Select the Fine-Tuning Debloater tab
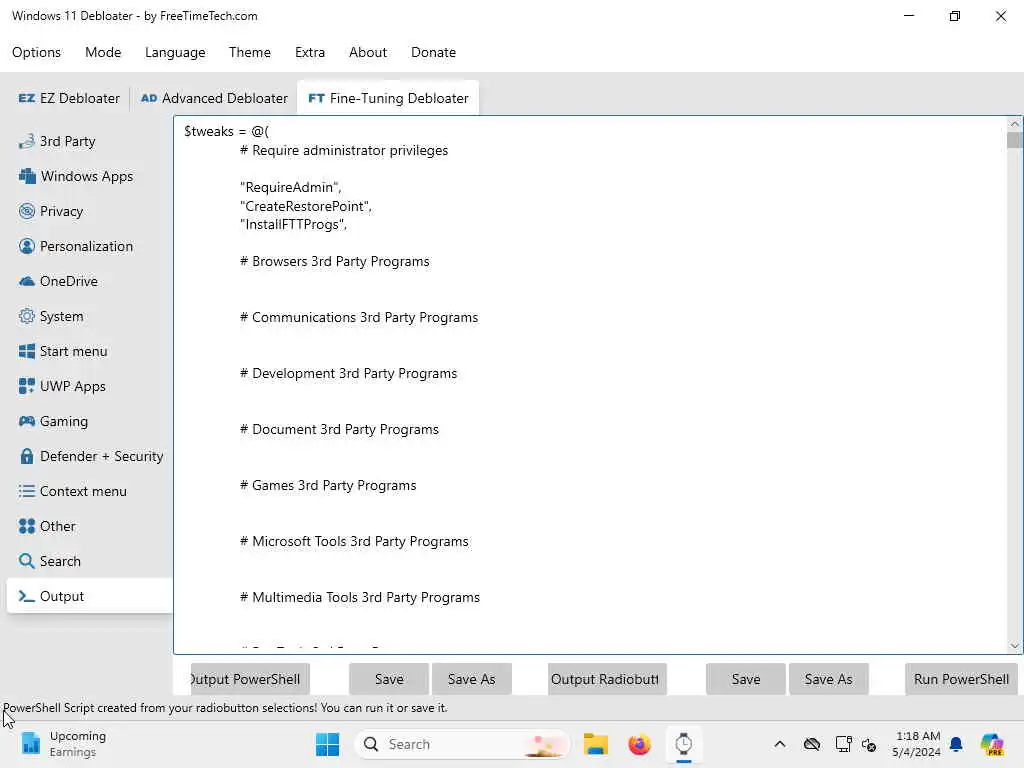Viewport: 1024px width, 768px height. (388, 98)
